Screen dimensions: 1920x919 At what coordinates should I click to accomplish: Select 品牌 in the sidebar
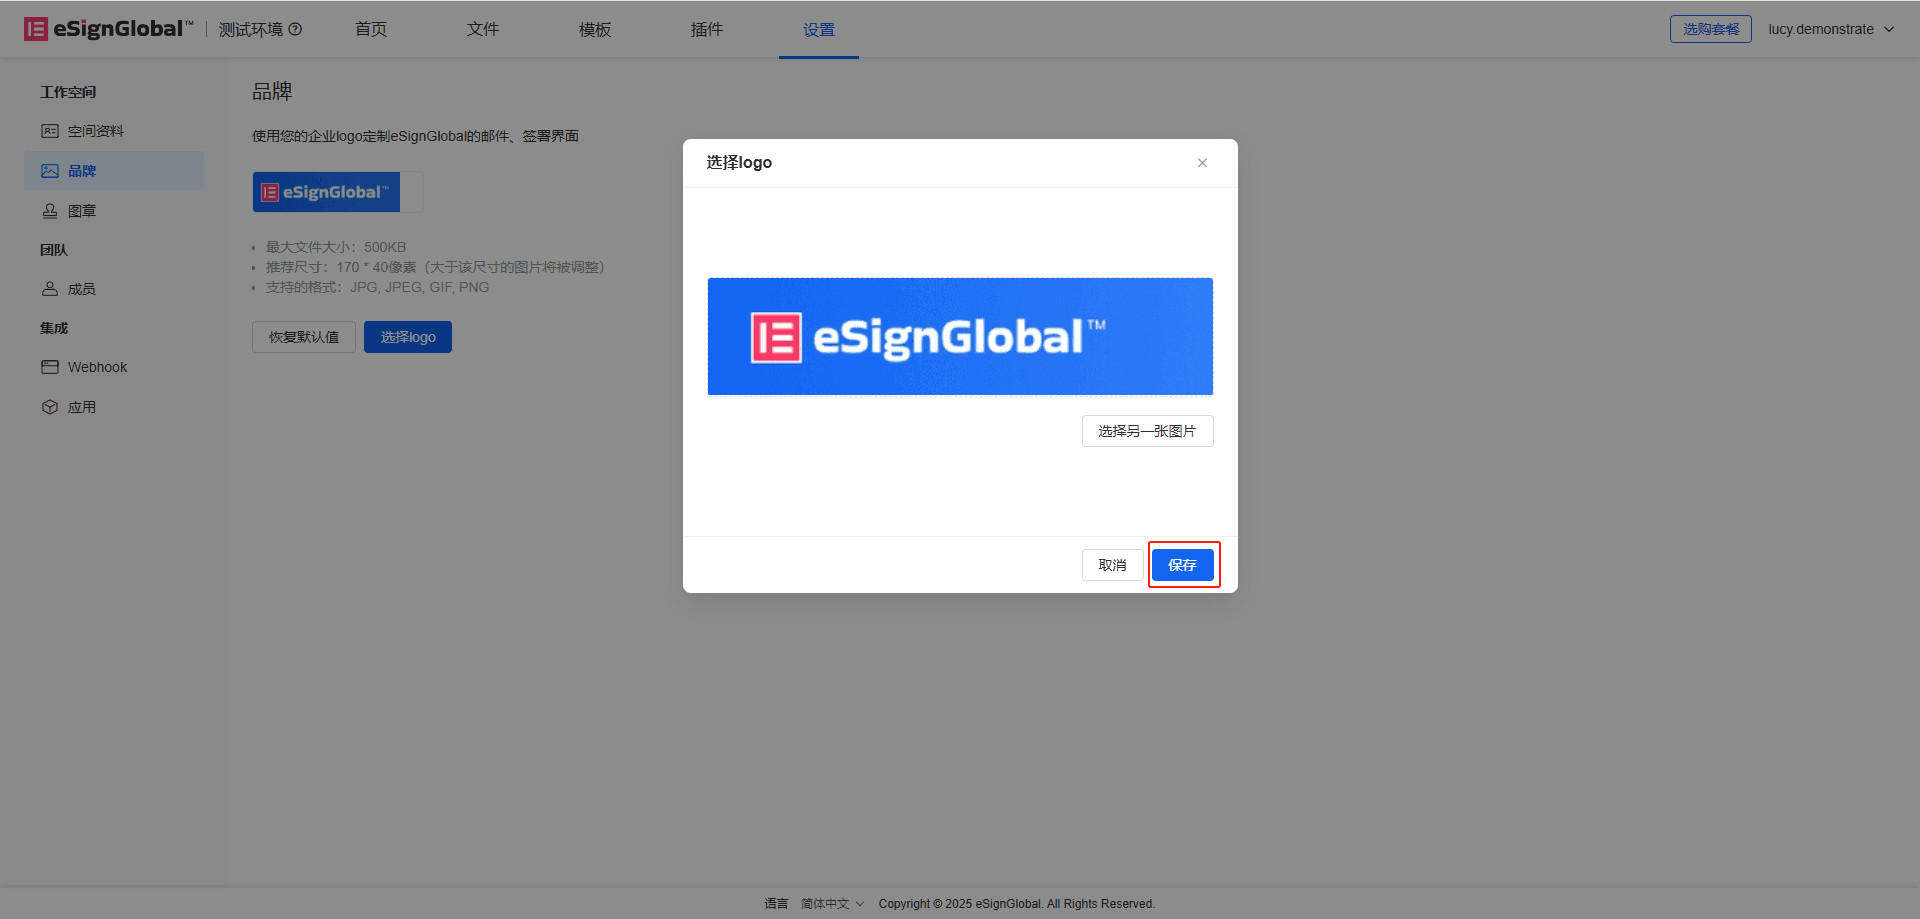pos(114,171)
